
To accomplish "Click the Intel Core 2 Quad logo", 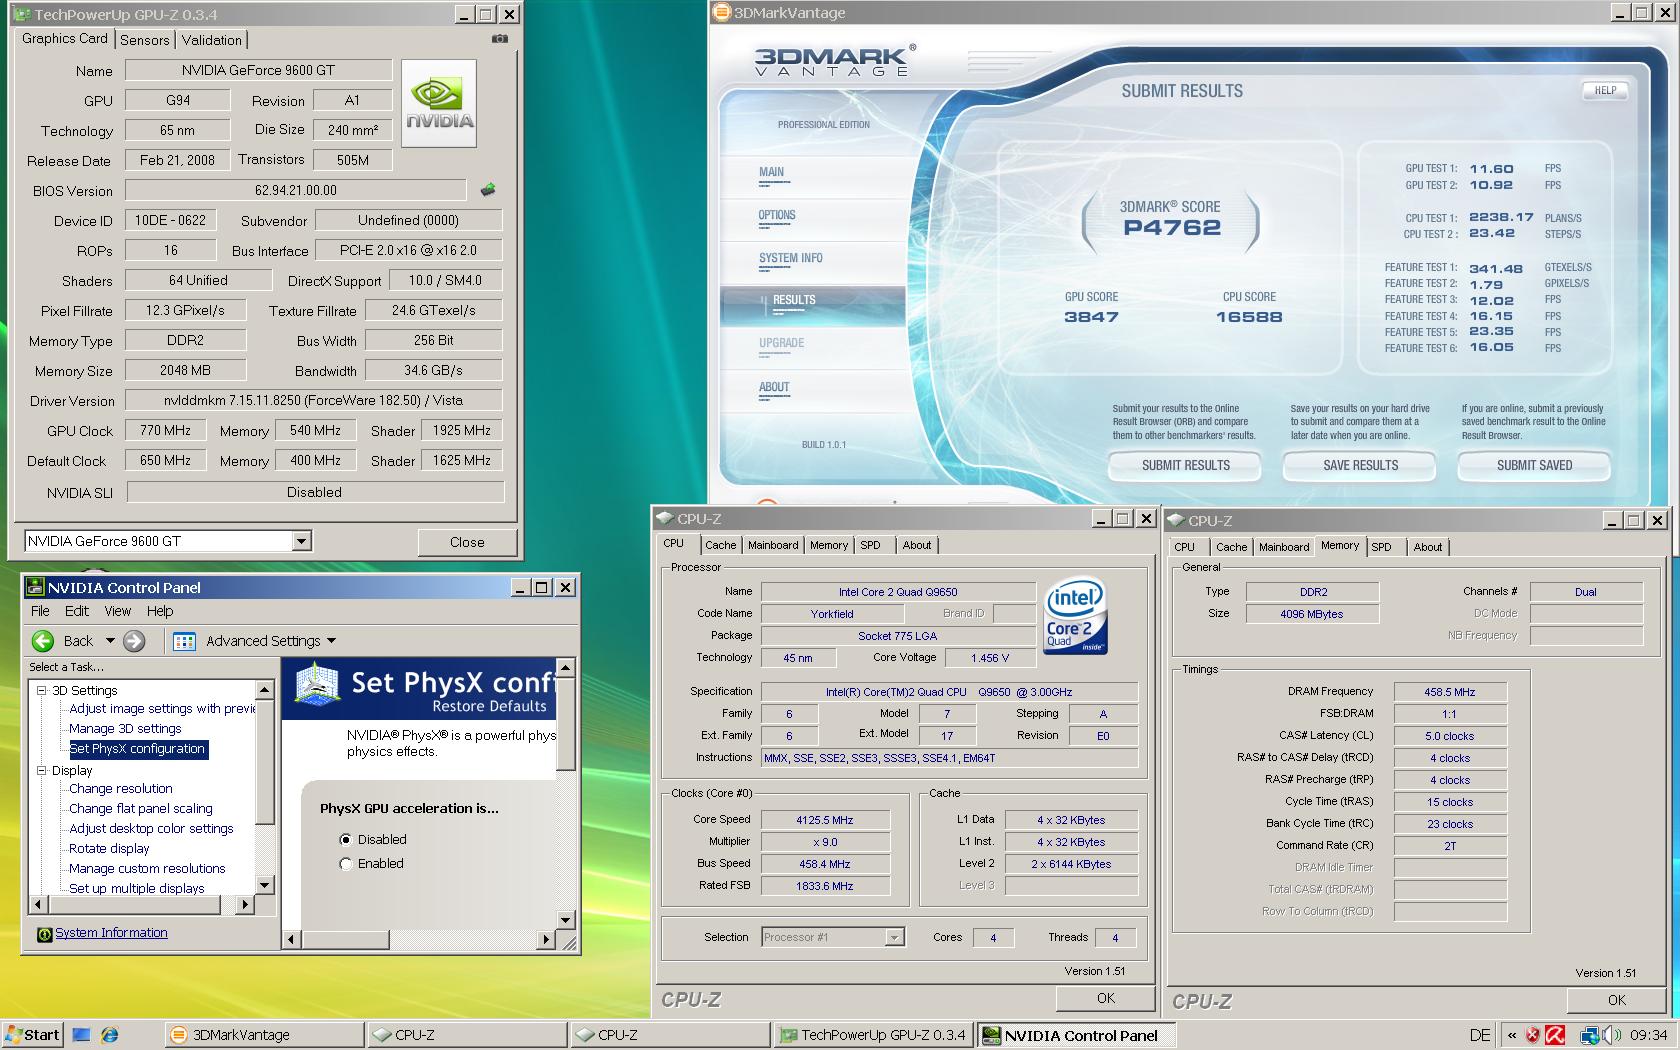I will [1074, 616].
